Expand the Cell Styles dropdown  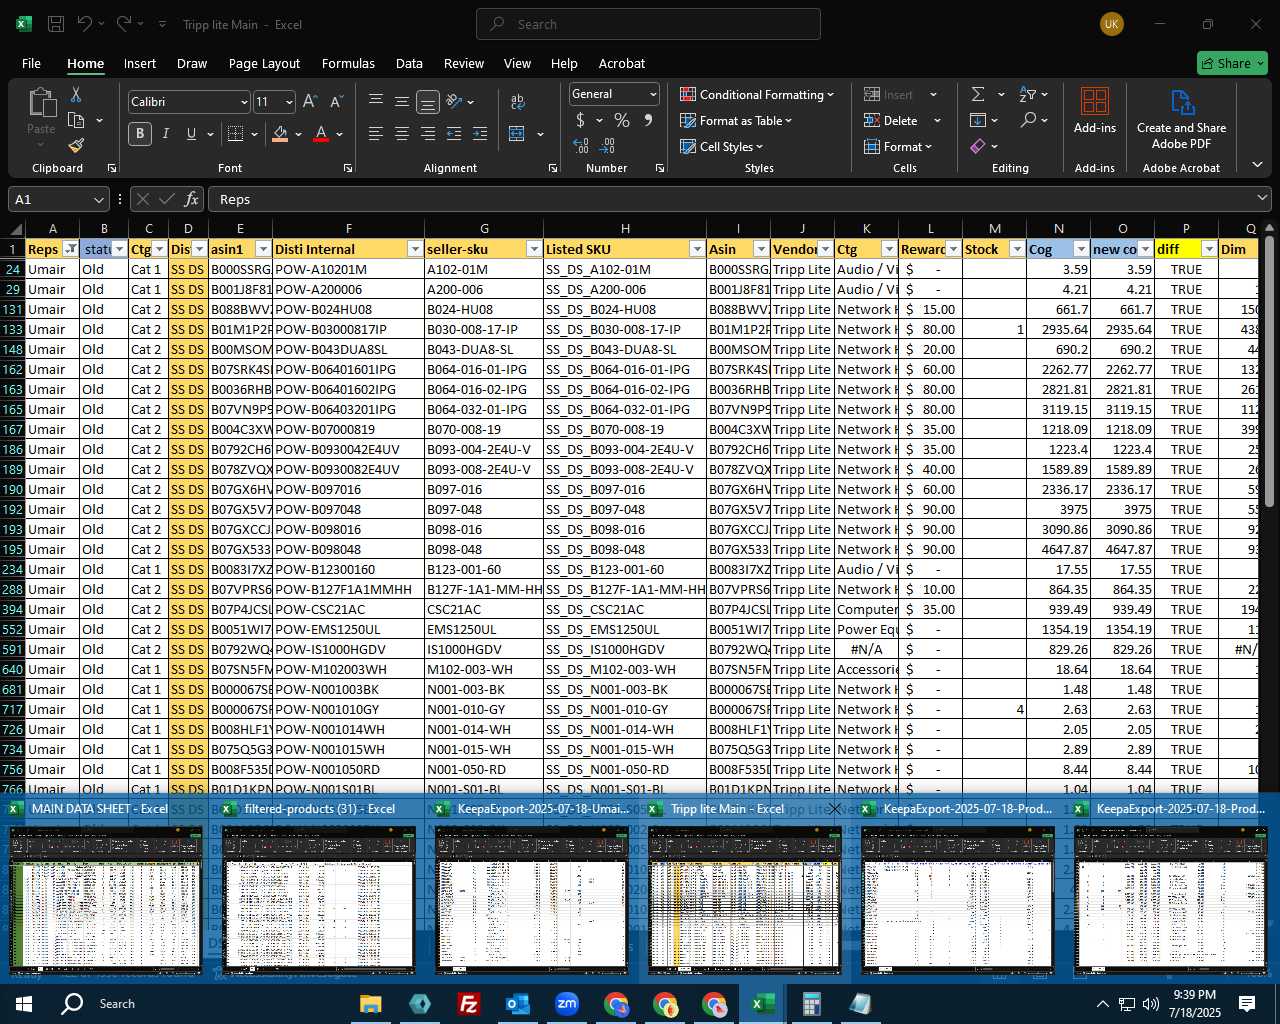[x=721, y=146]
